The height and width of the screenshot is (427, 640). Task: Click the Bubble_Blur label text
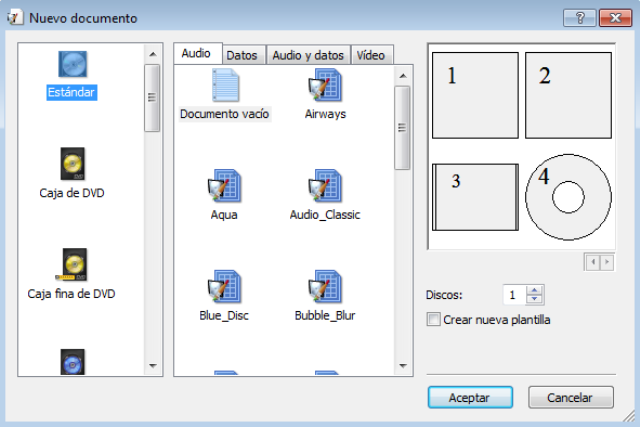pyautogui.click(x=325, y=315)
